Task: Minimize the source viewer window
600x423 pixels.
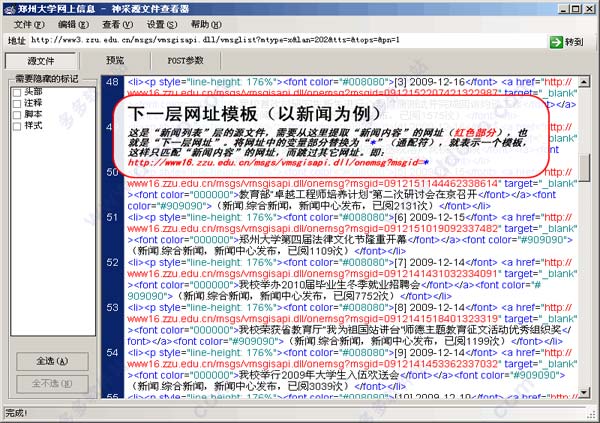Action: click(563, 9)
